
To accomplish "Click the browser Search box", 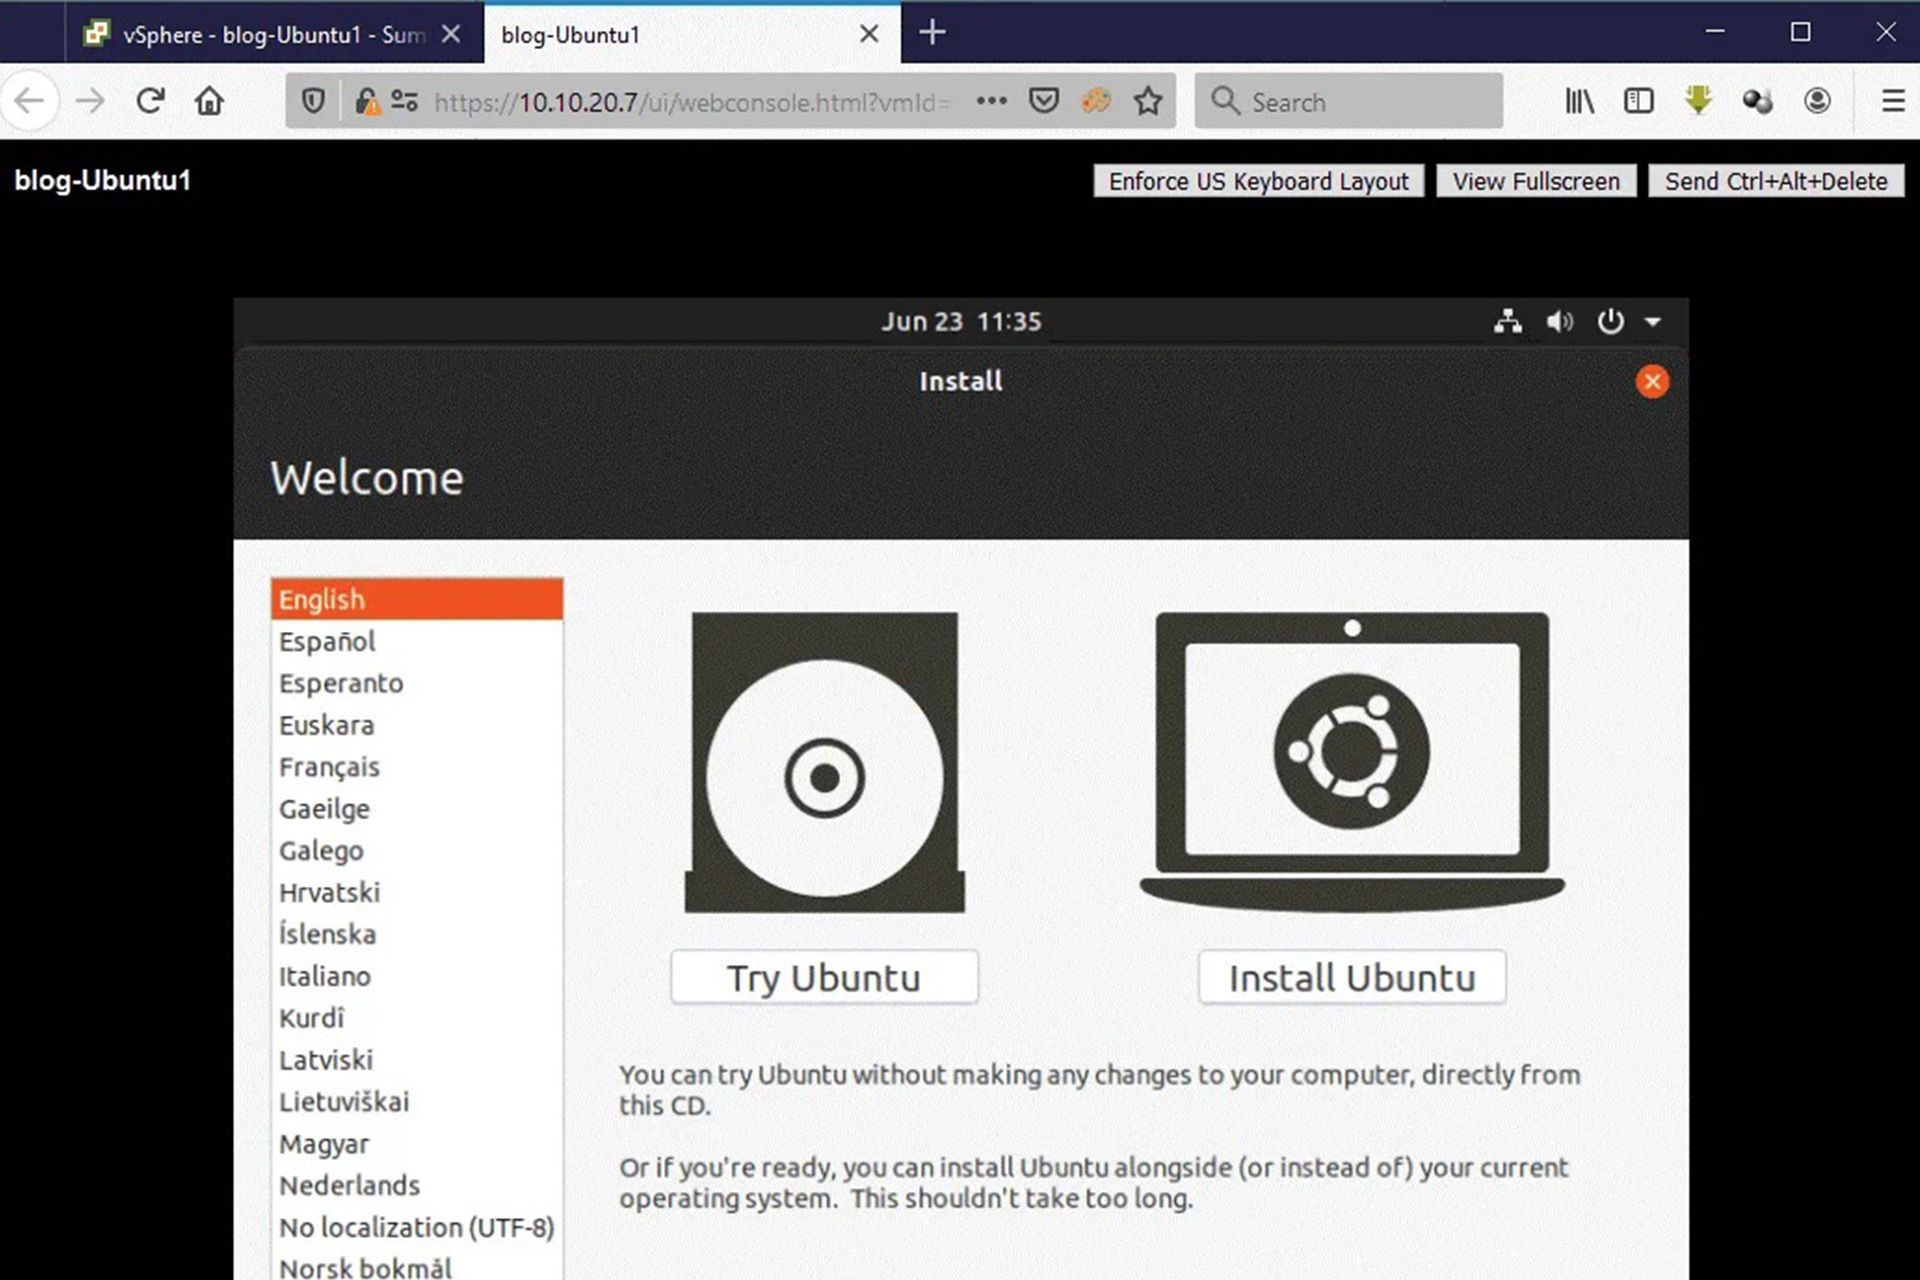I will 1348,101.
